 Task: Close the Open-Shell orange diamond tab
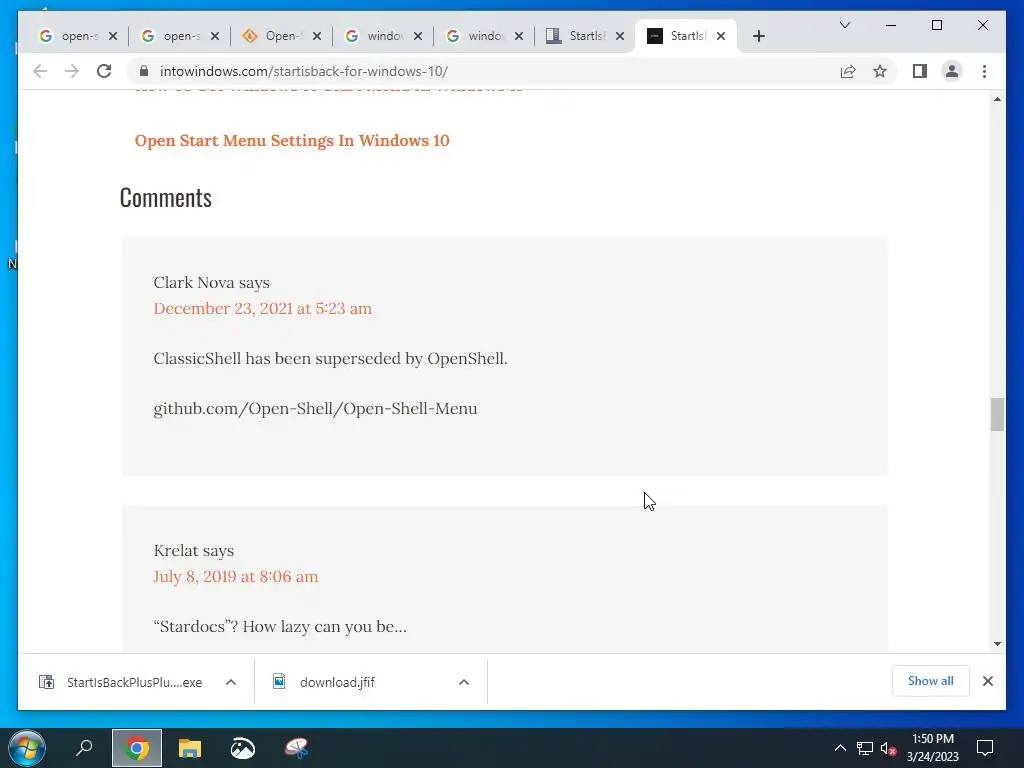click(317, 36)
